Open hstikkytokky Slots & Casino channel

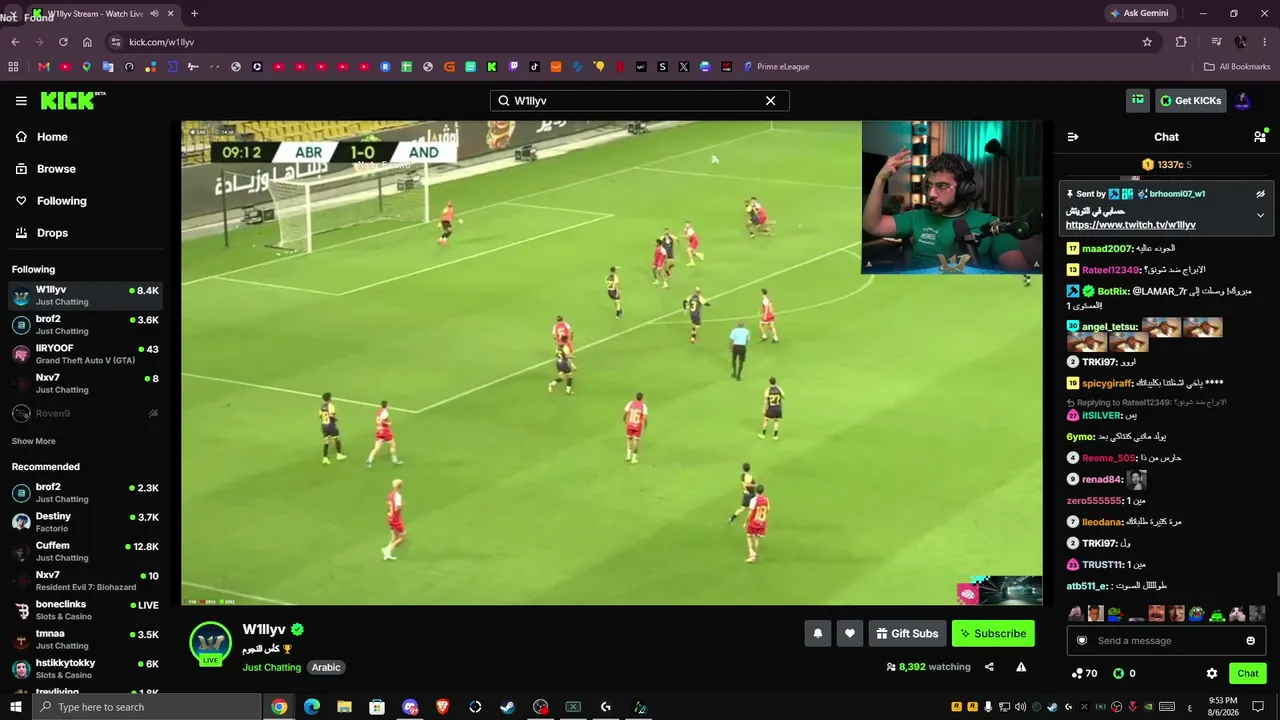(x=86, y=668)
